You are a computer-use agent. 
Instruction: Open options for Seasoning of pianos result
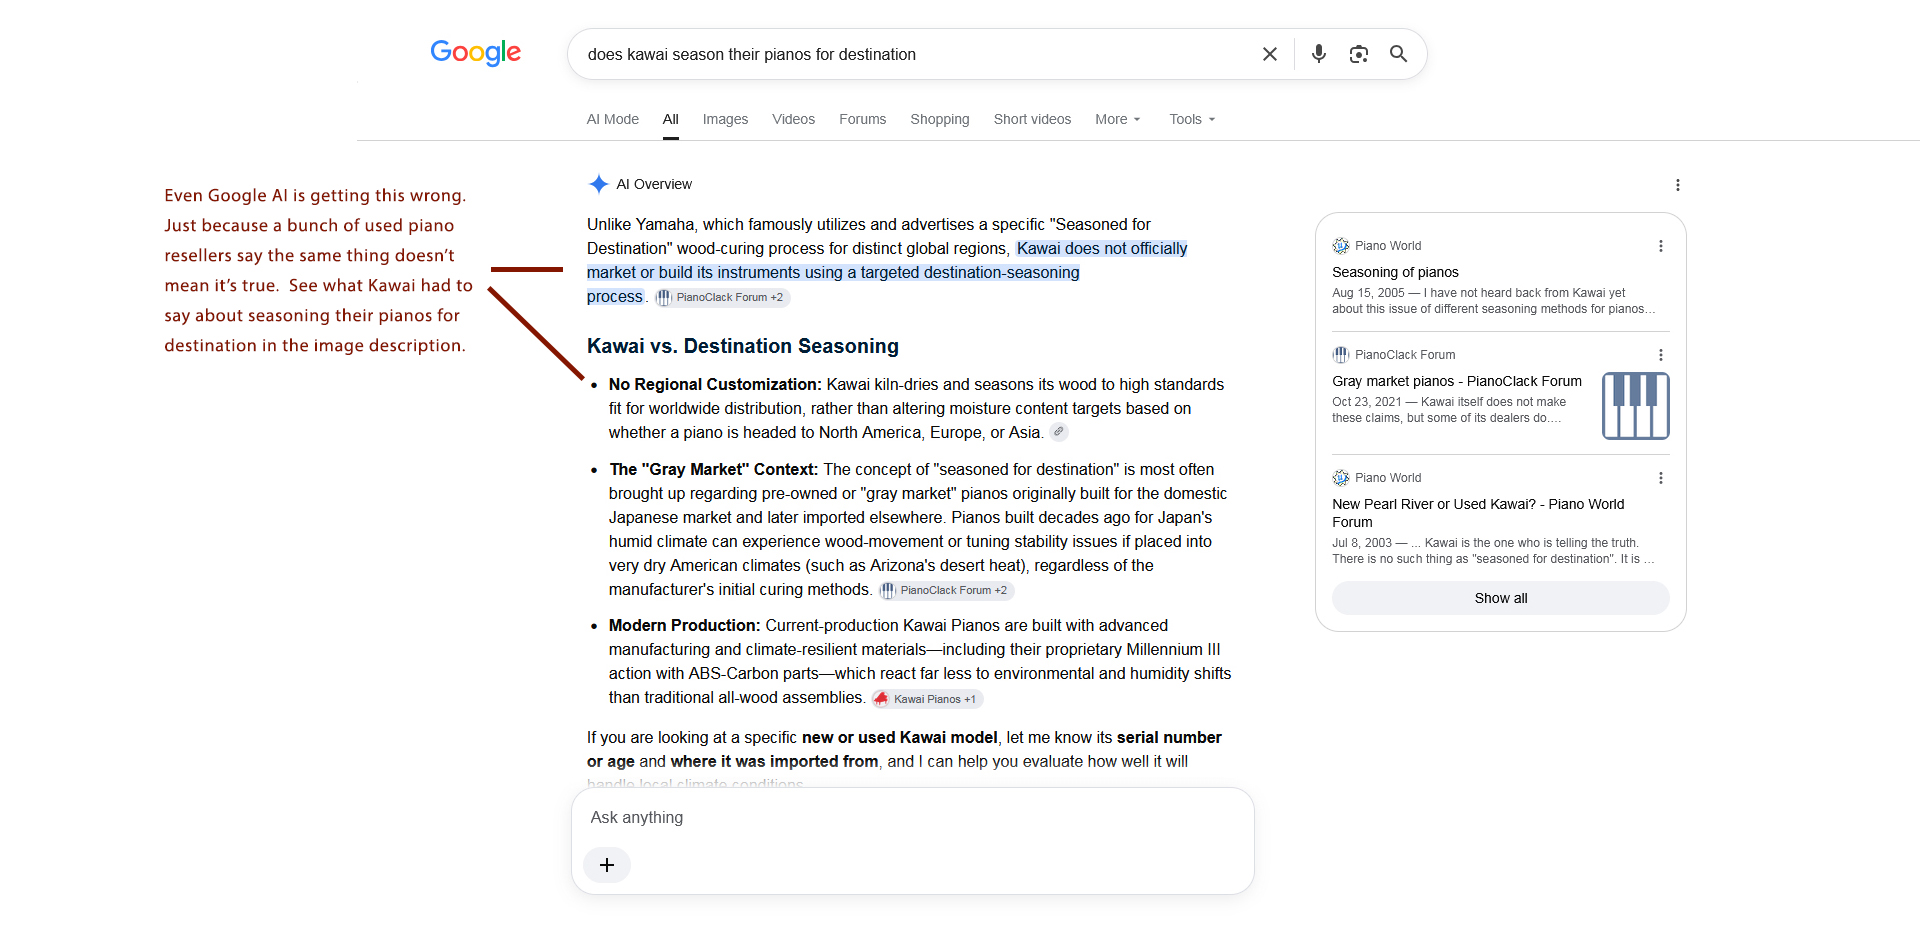click(x=1661, y=246)
